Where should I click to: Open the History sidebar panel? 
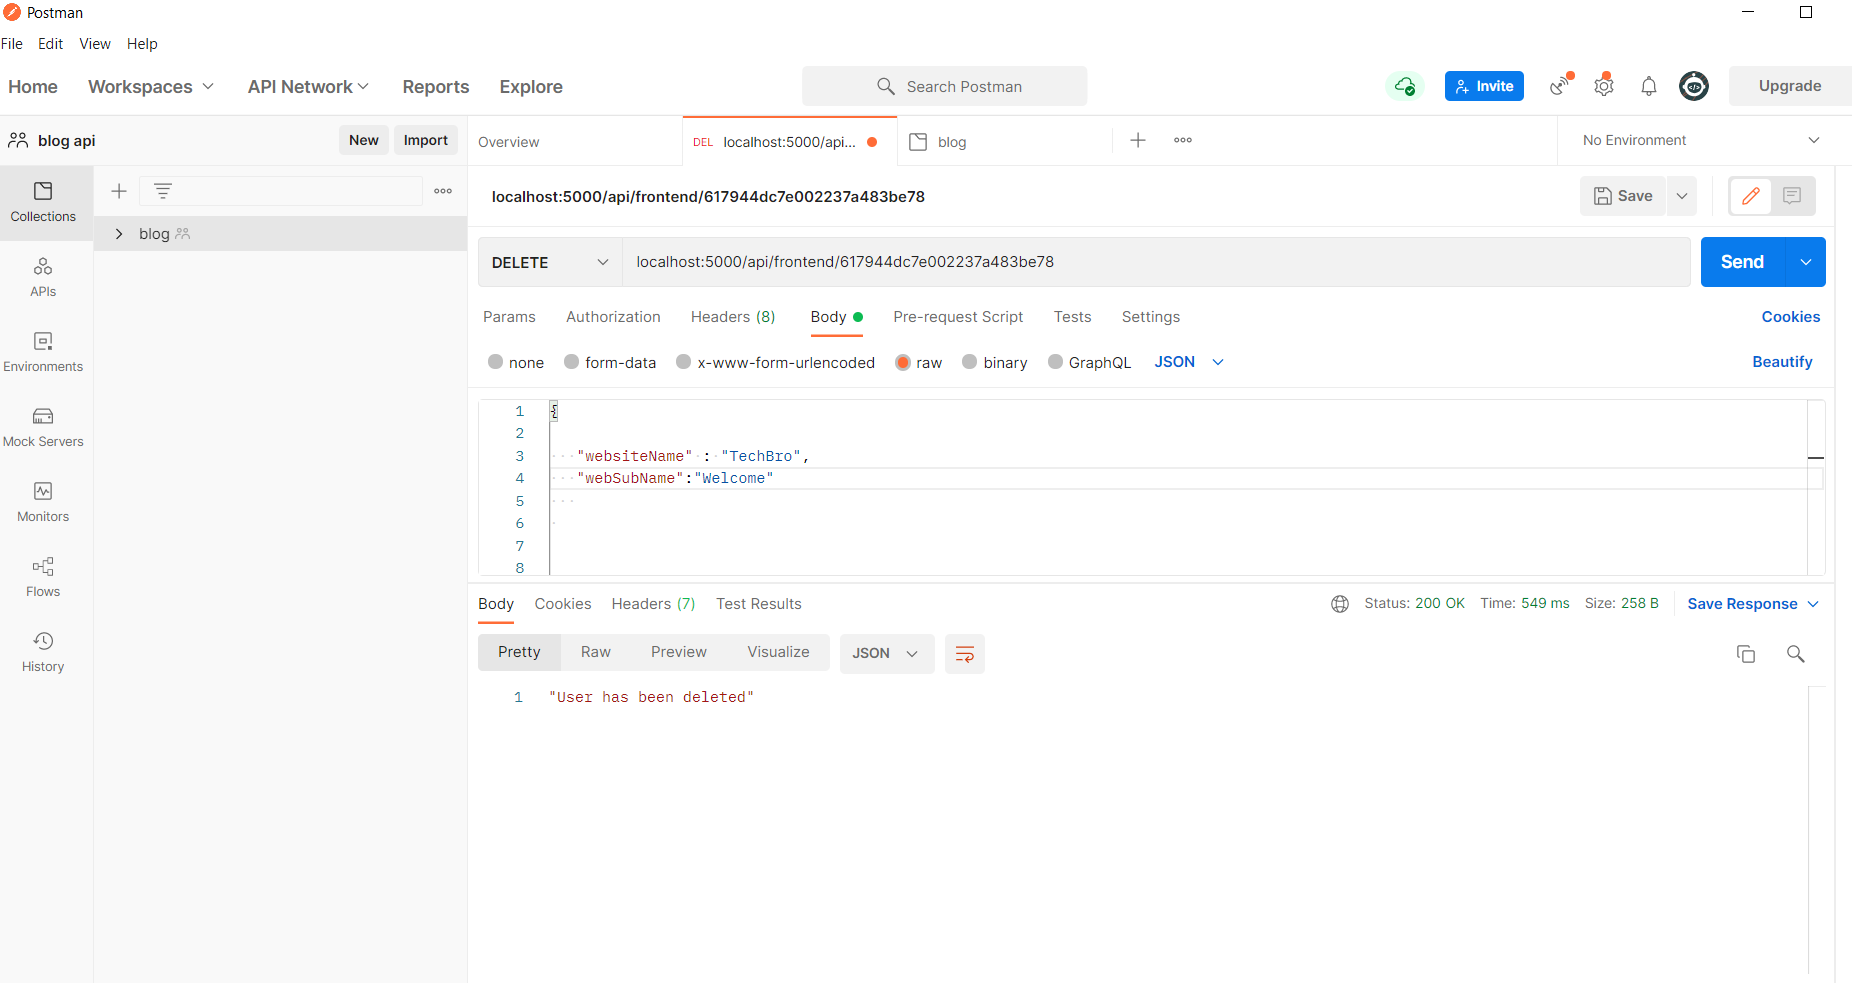coord(43,652)
